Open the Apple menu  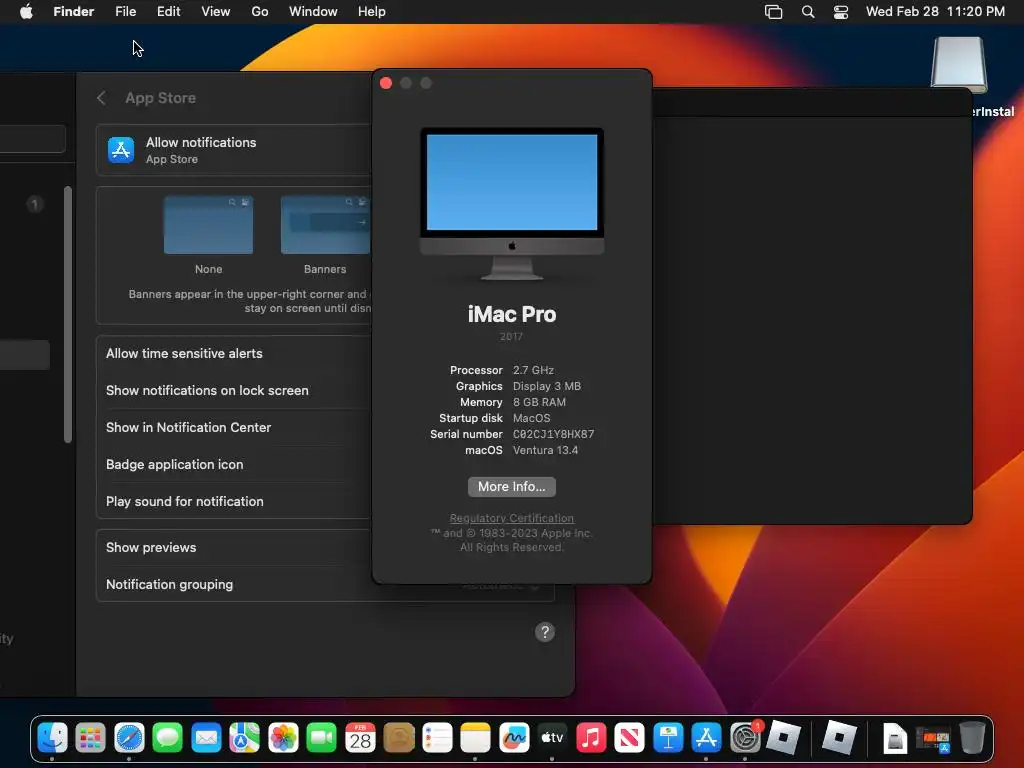[x=26, y=12]
